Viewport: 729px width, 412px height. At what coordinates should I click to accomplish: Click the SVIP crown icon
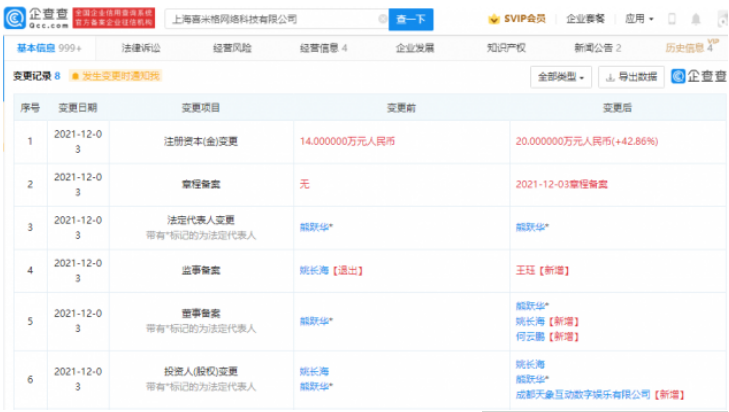pos(493,19)
